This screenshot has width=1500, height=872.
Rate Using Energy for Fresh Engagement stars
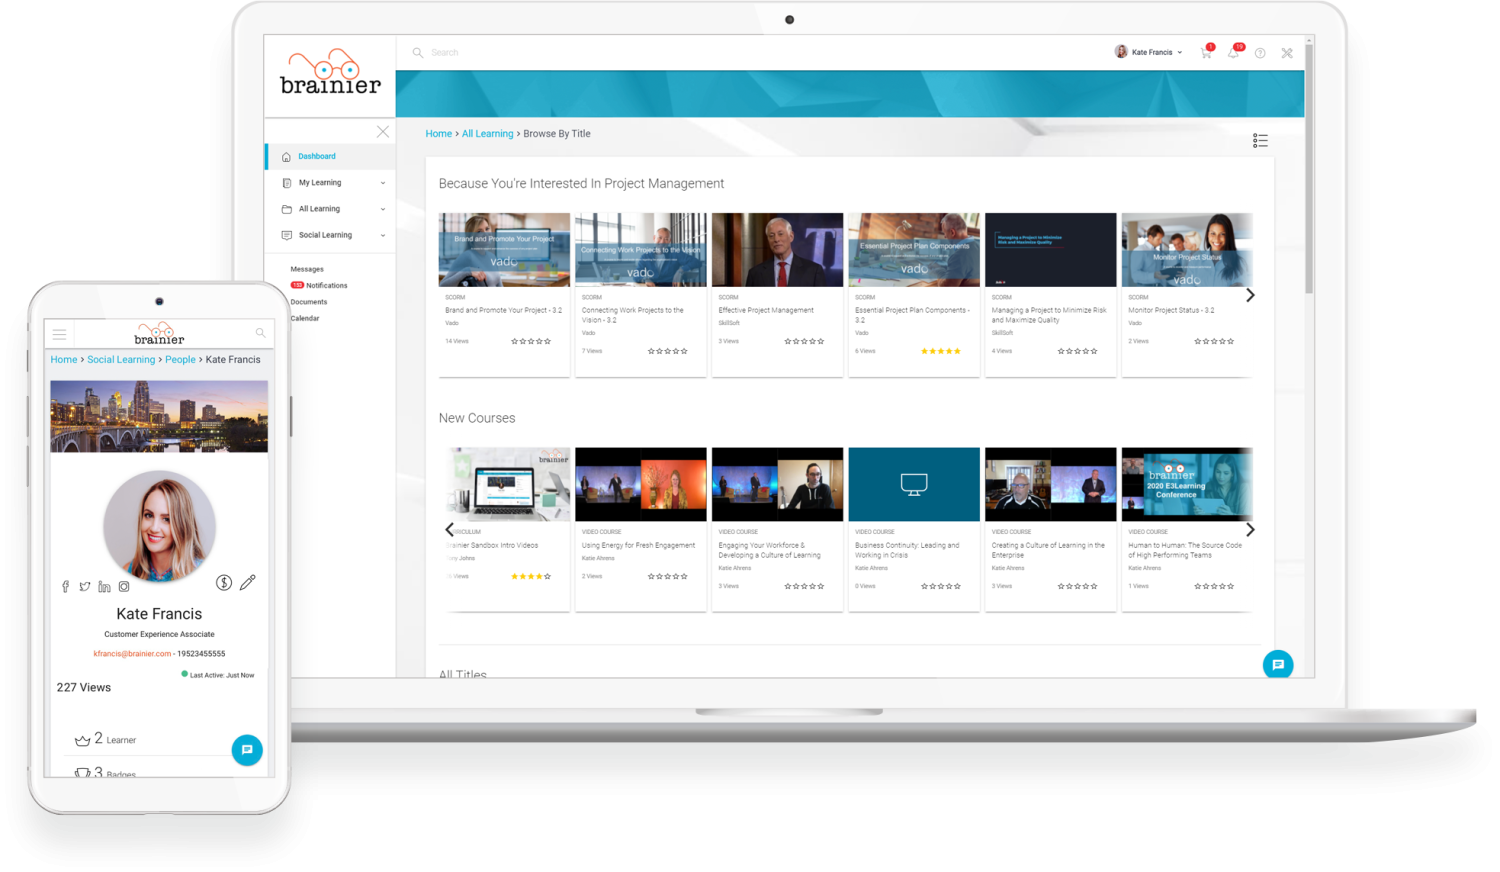(668, 576)
